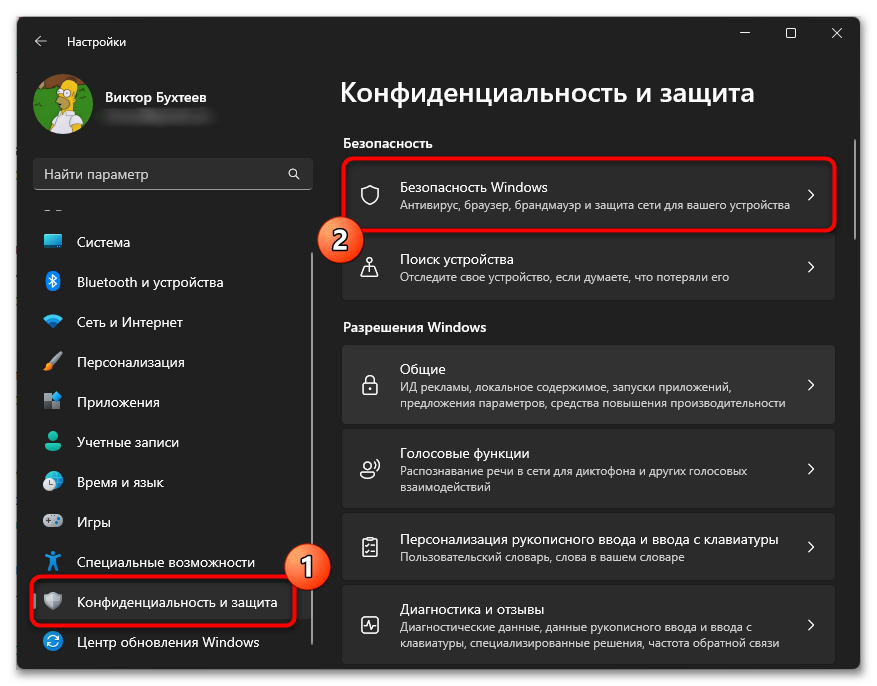The image size is (877, 686).
Task: Open Центр обновления Windows section
Action: click(x=172, y=642)
